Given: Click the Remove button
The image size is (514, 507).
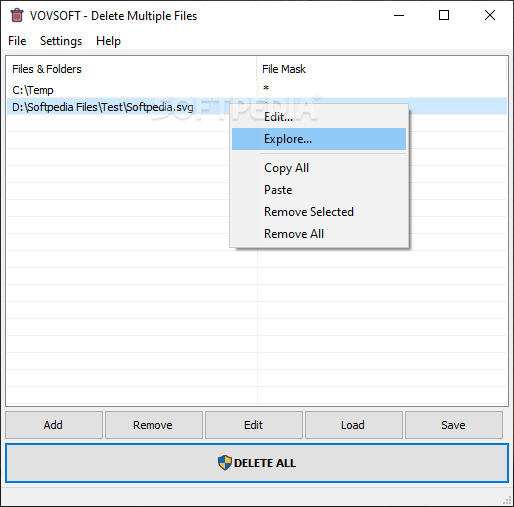Looking at the screenshot, I should pyautogui.click(x=154, y=425).
